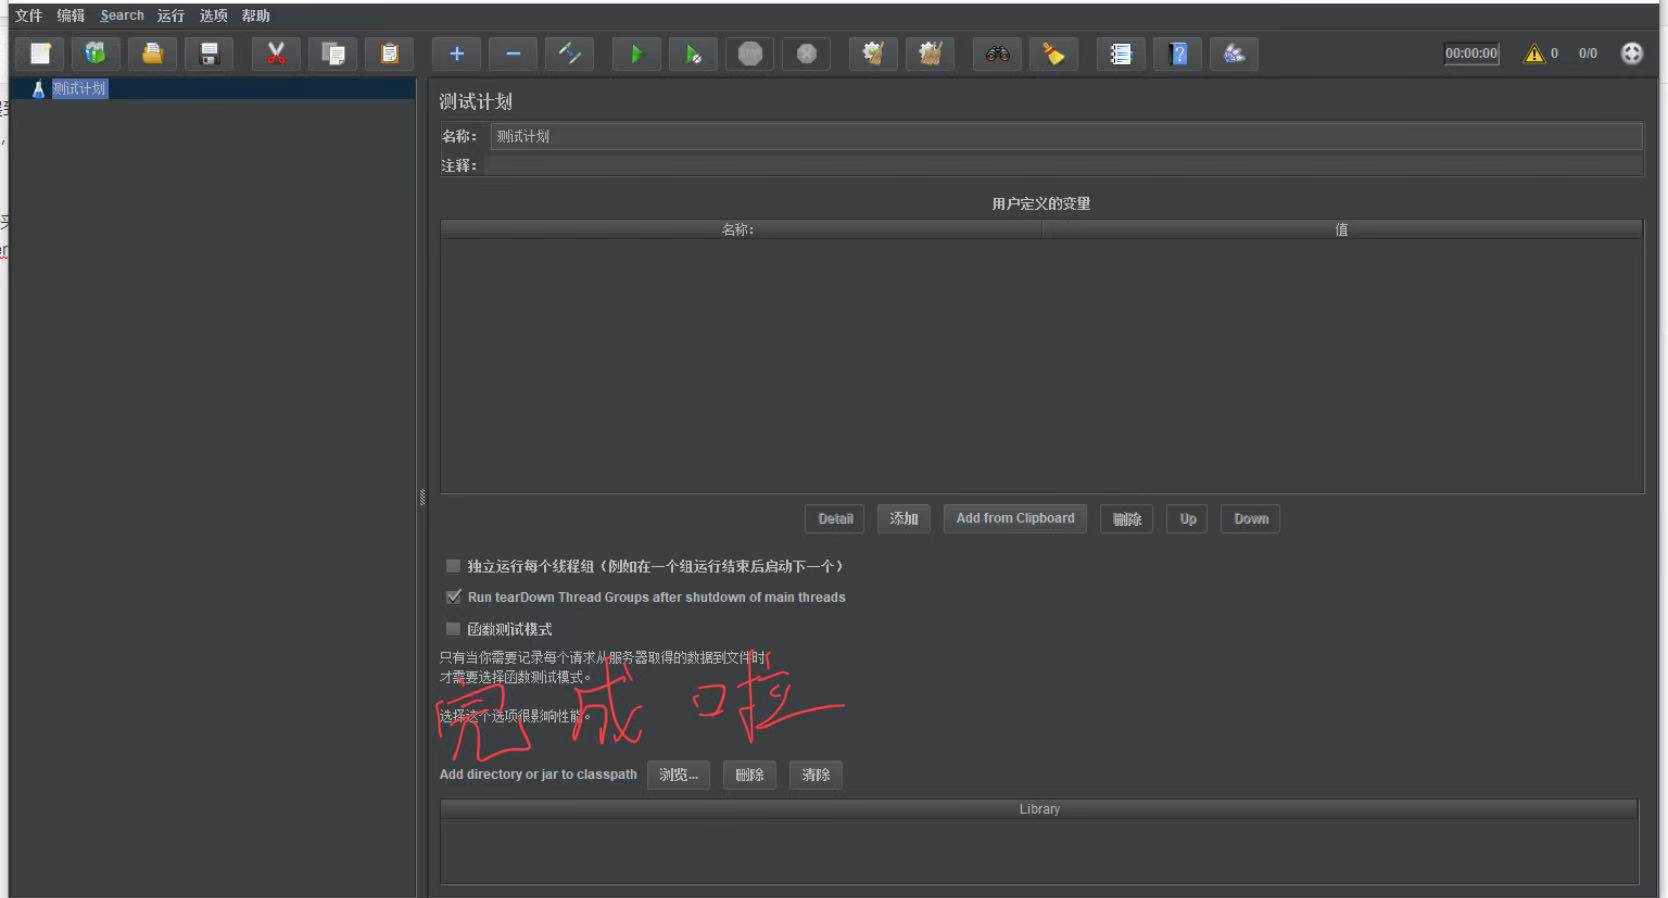This screenshot has width=1668, height=898.
Task: Open the 运行 menu
Action: 171,16
